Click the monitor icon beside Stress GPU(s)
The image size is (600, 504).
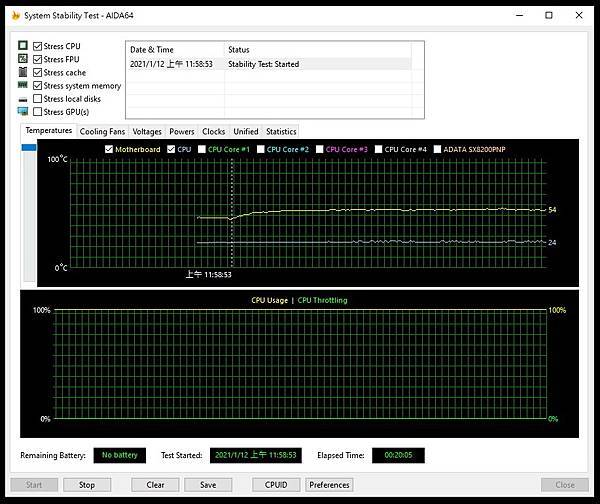(x=23, y=111)
